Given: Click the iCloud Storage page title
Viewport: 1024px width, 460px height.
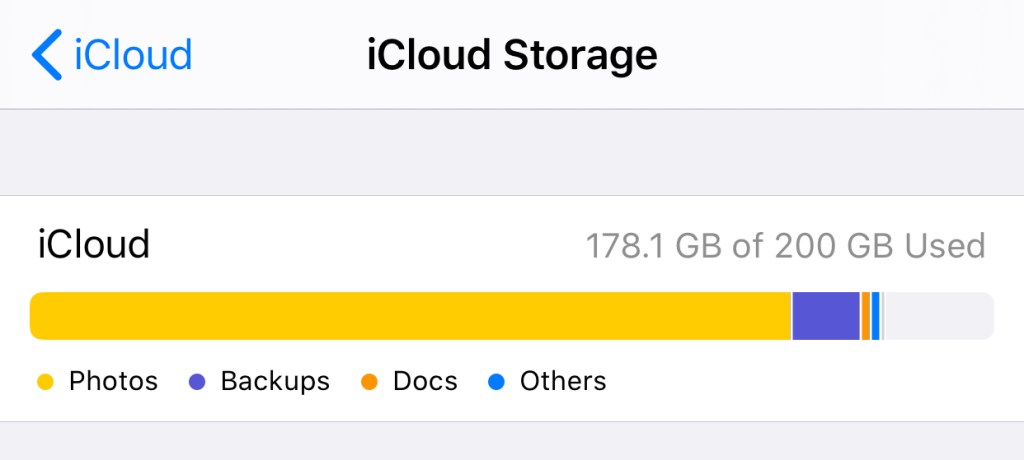Looking at the screenshot, I should (x=512, y=54).
